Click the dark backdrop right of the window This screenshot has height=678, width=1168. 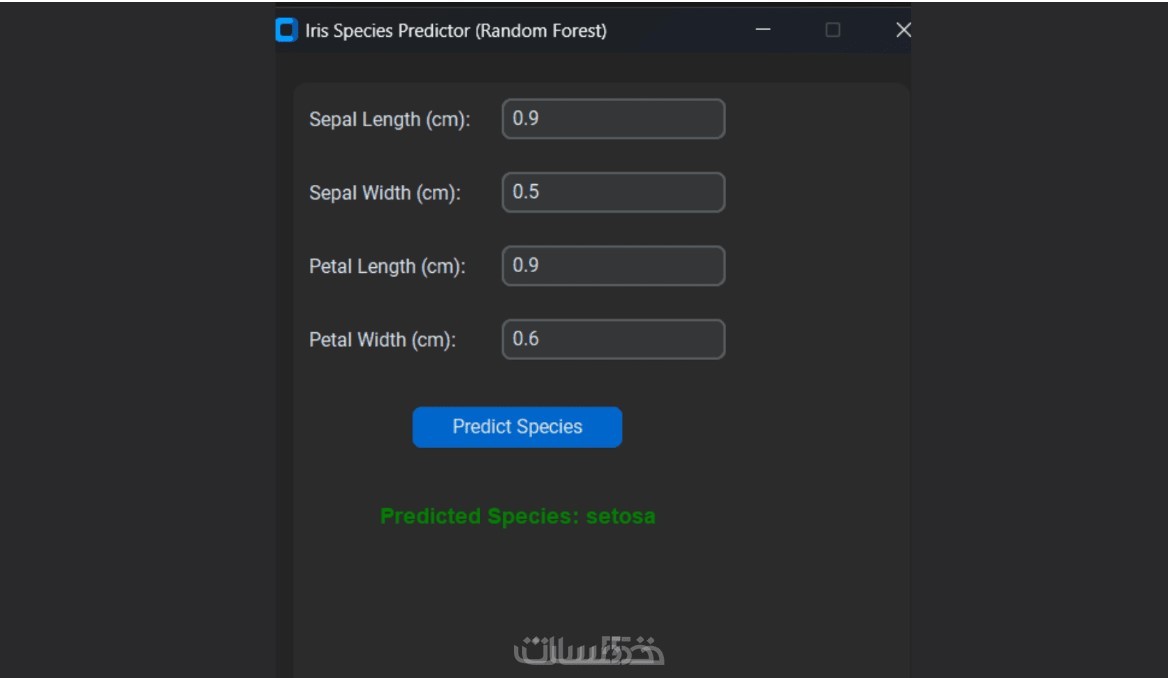click(x=1038, y=340)
